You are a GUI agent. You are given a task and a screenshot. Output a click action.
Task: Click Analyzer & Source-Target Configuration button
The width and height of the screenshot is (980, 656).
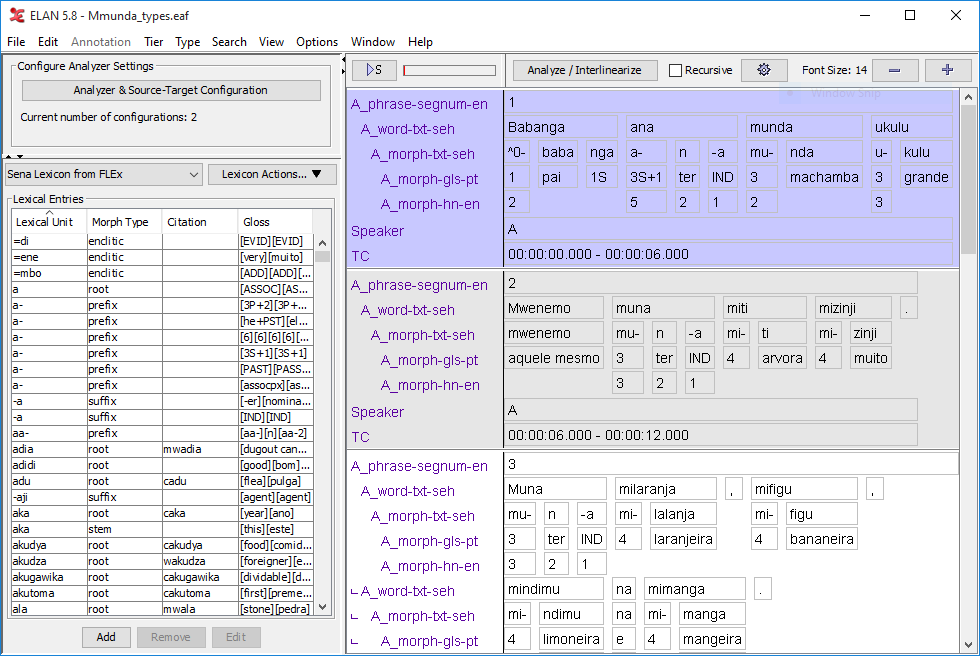pyautogui.click(x=171, y=90)
